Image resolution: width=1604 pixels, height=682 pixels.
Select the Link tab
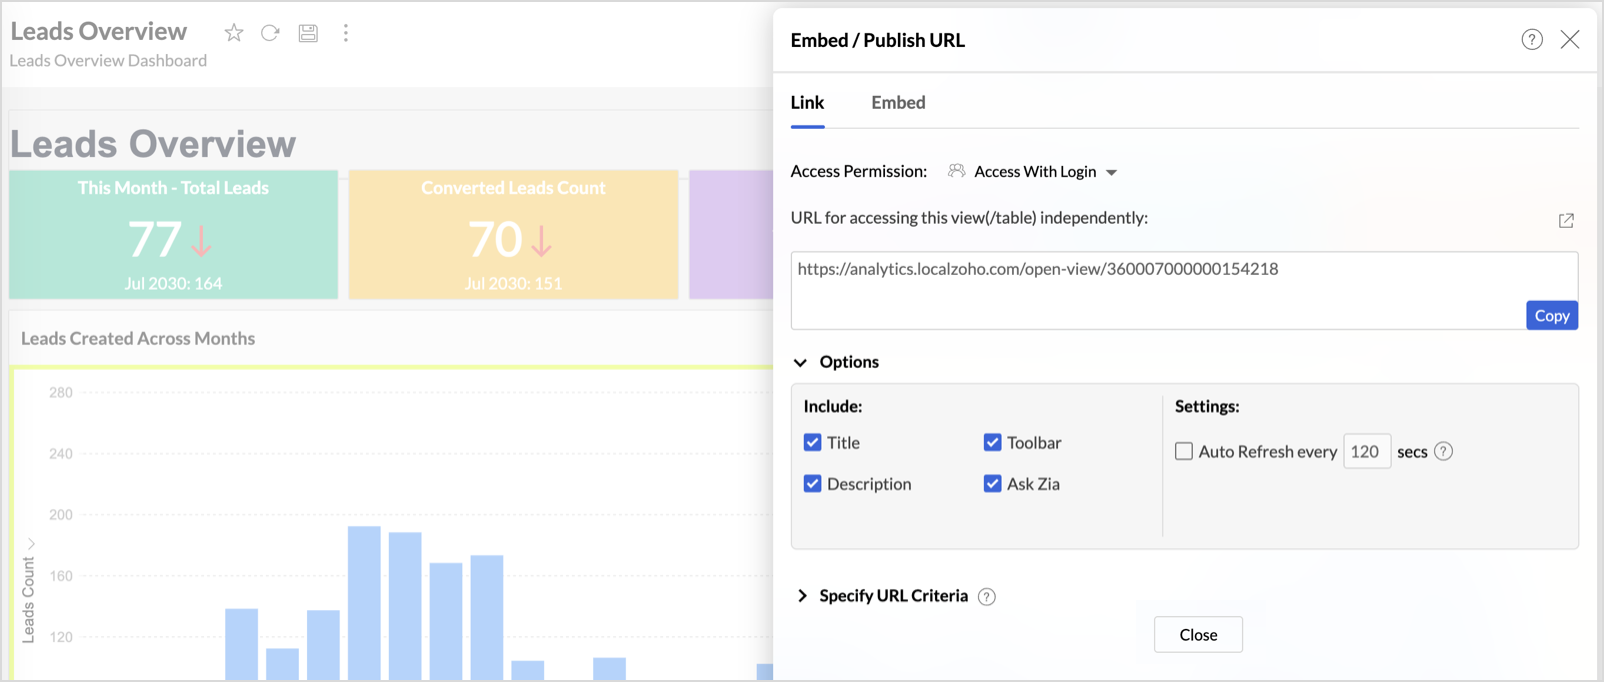coord(807,103)
